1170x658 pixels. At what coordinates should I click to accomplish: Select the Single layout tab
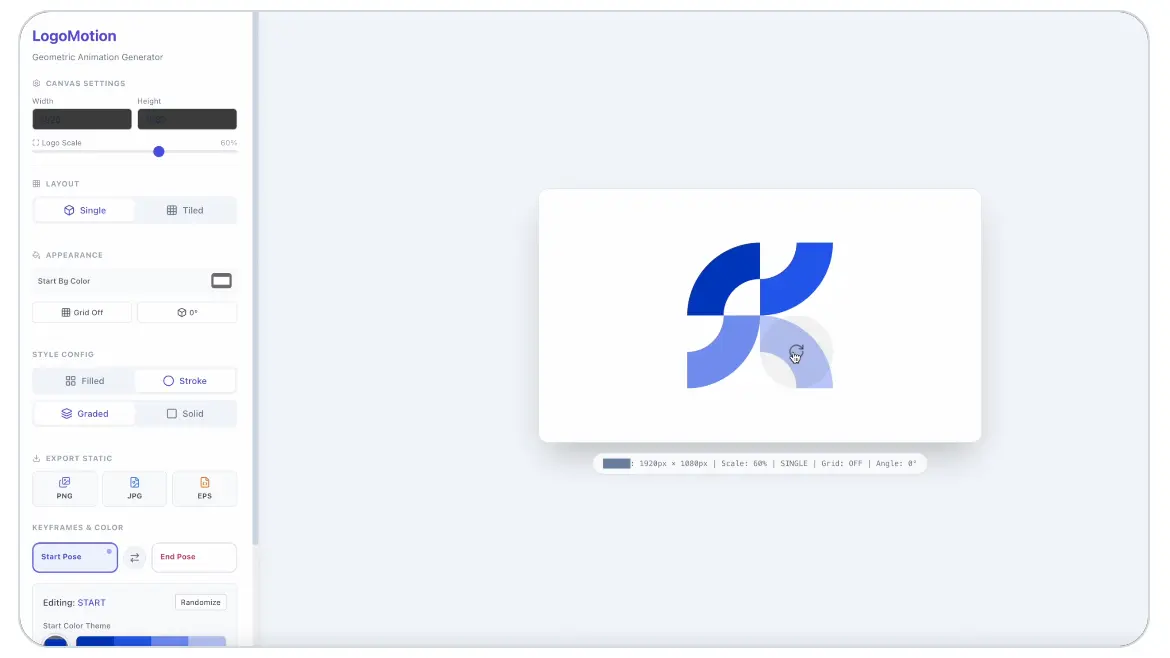point(84,210)
